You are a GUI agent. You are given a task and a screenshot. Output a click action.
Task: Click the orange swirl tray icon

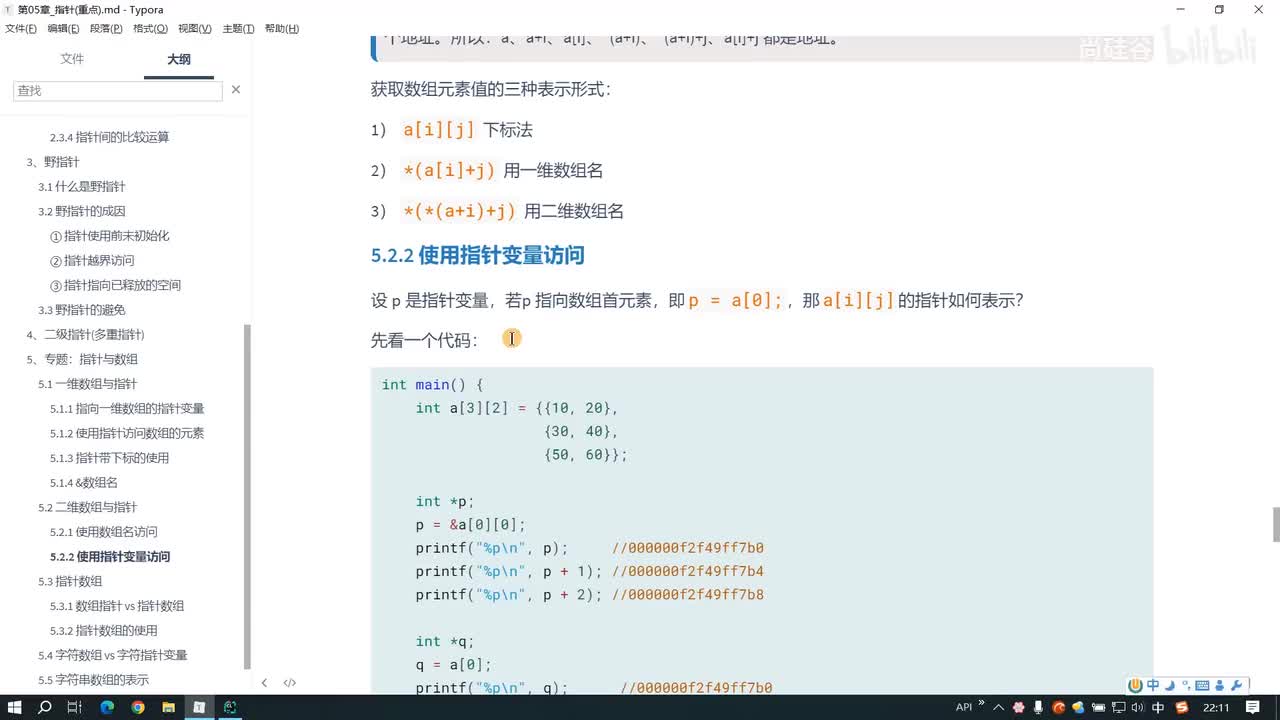point(1058,707)
